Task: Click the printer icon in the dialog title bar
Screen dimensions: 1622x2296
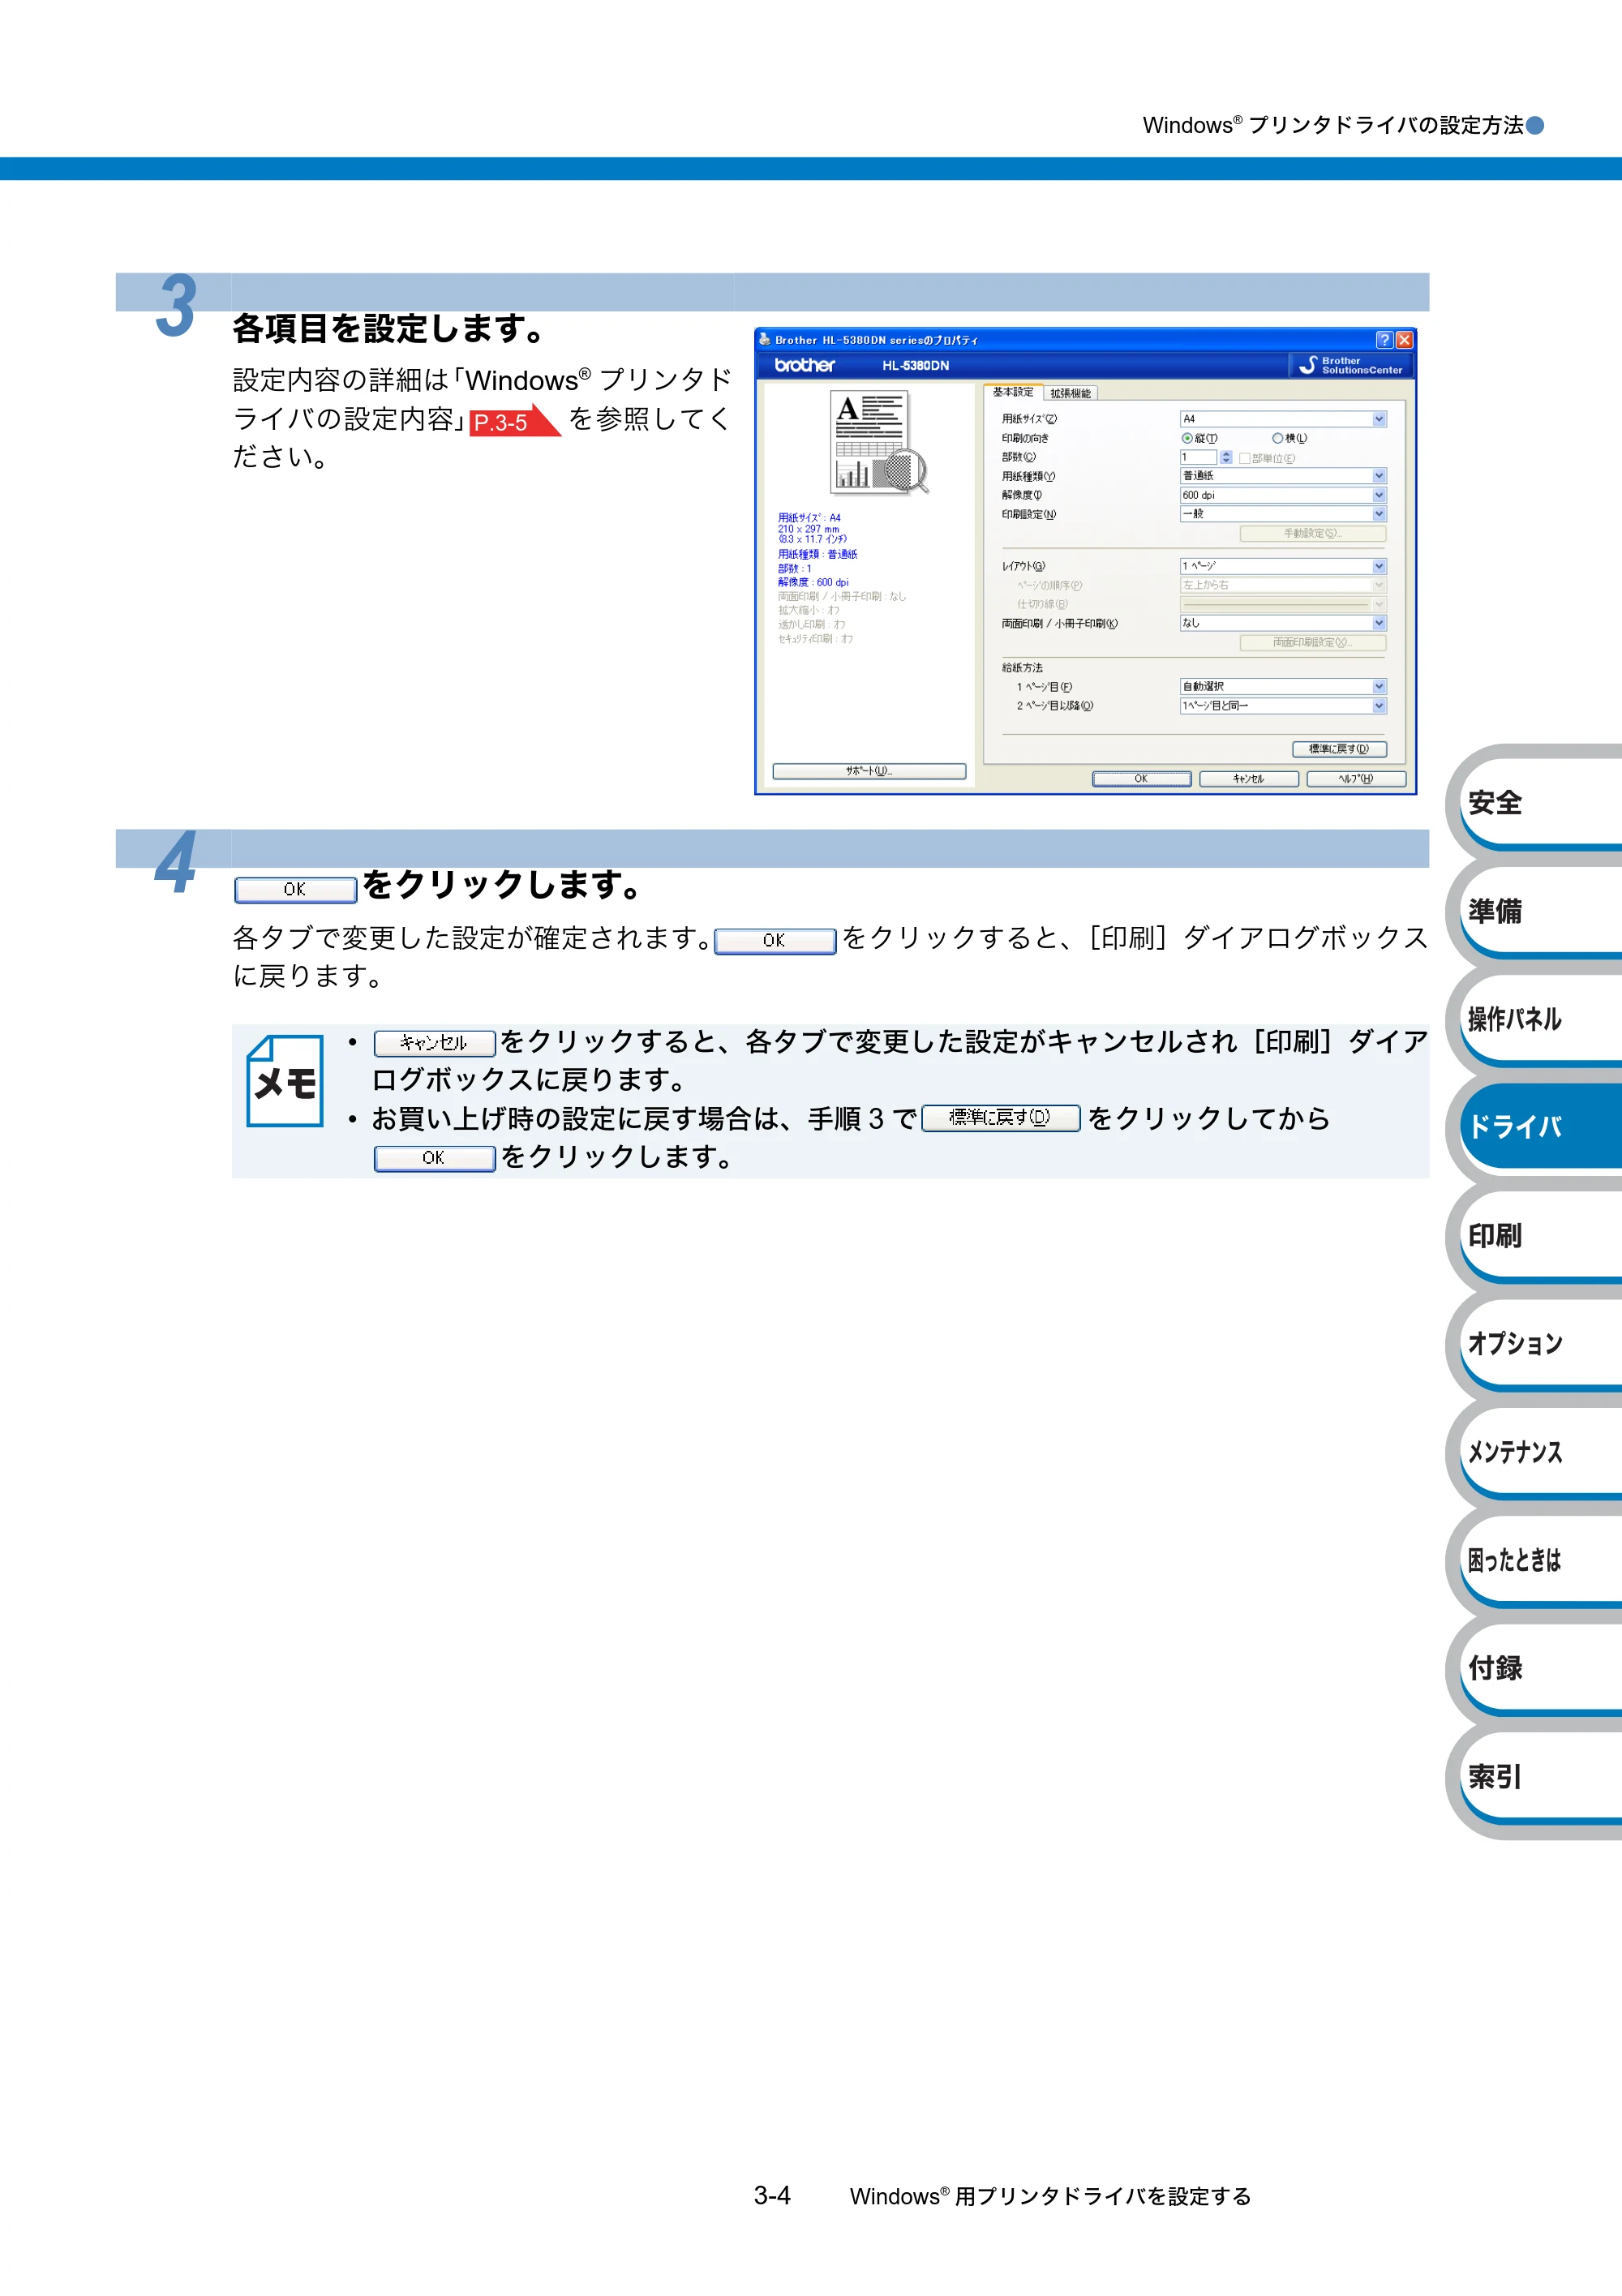Action: click(765, 339)
